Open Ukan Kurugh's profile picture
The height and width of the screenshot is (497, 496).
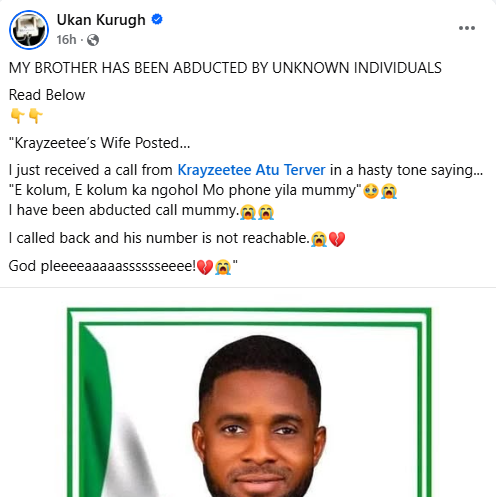[x=29, y=30]
